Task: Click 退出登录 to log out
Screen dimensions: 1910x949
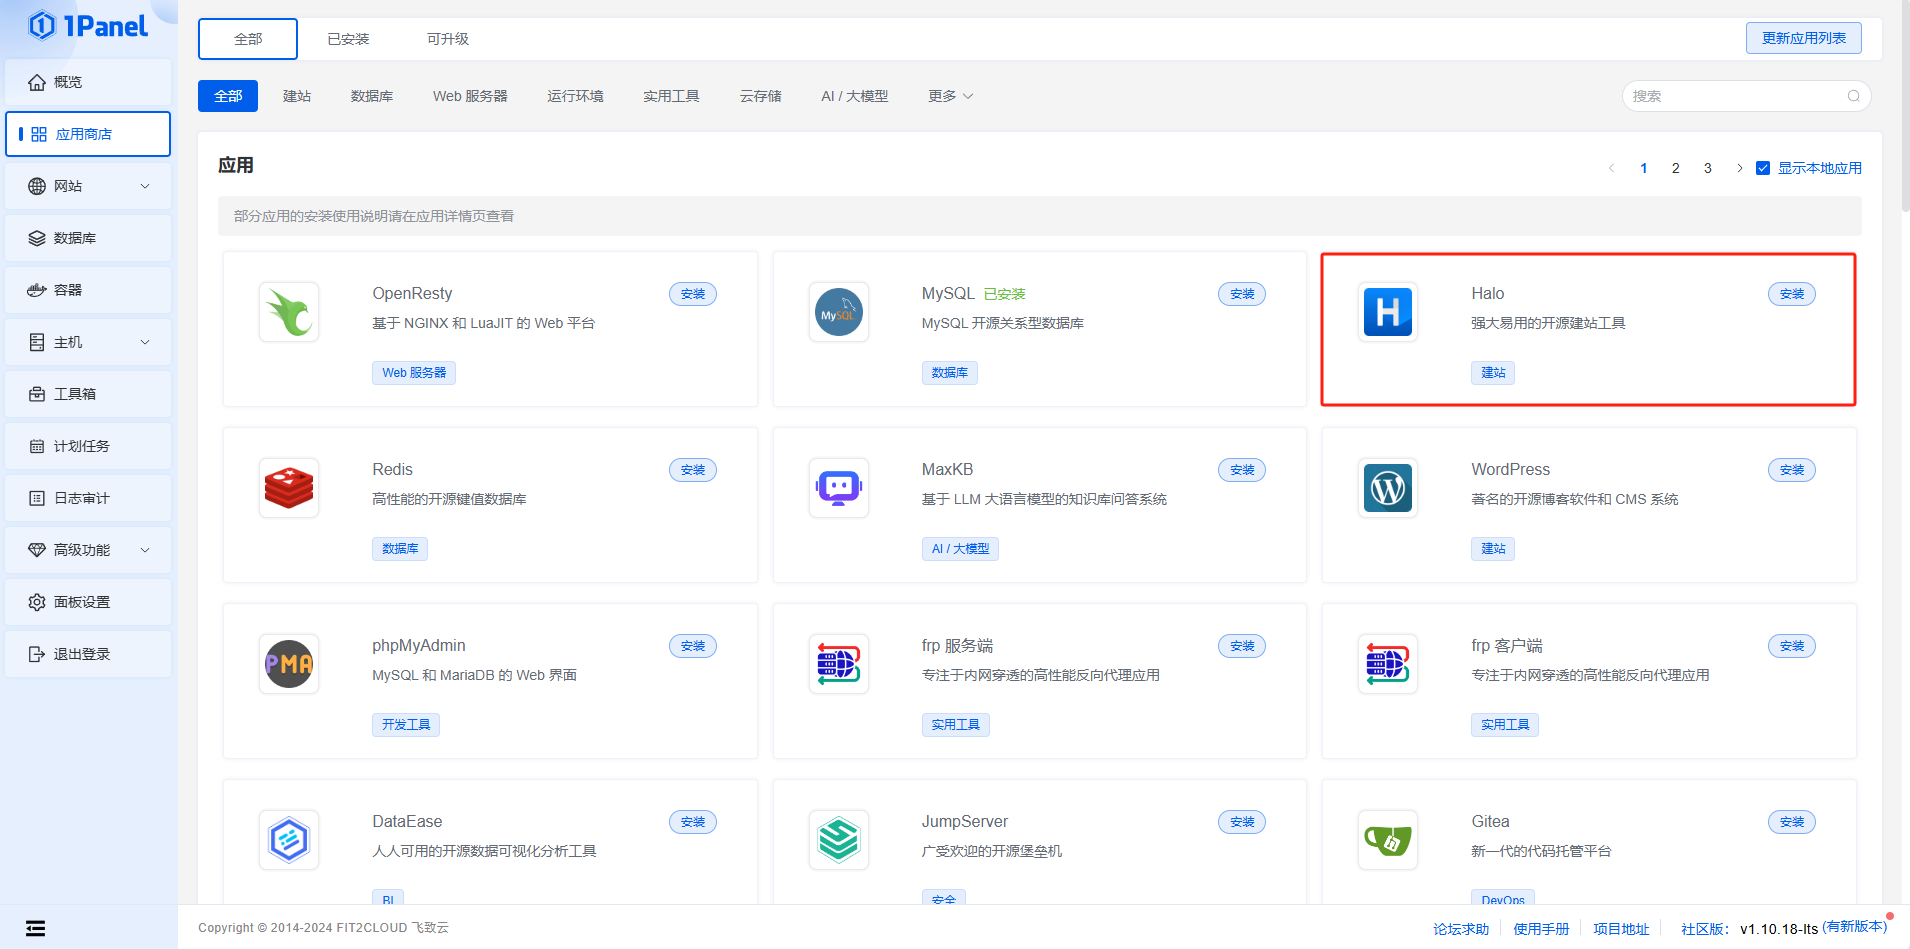Action: click(x=88, y=654)
